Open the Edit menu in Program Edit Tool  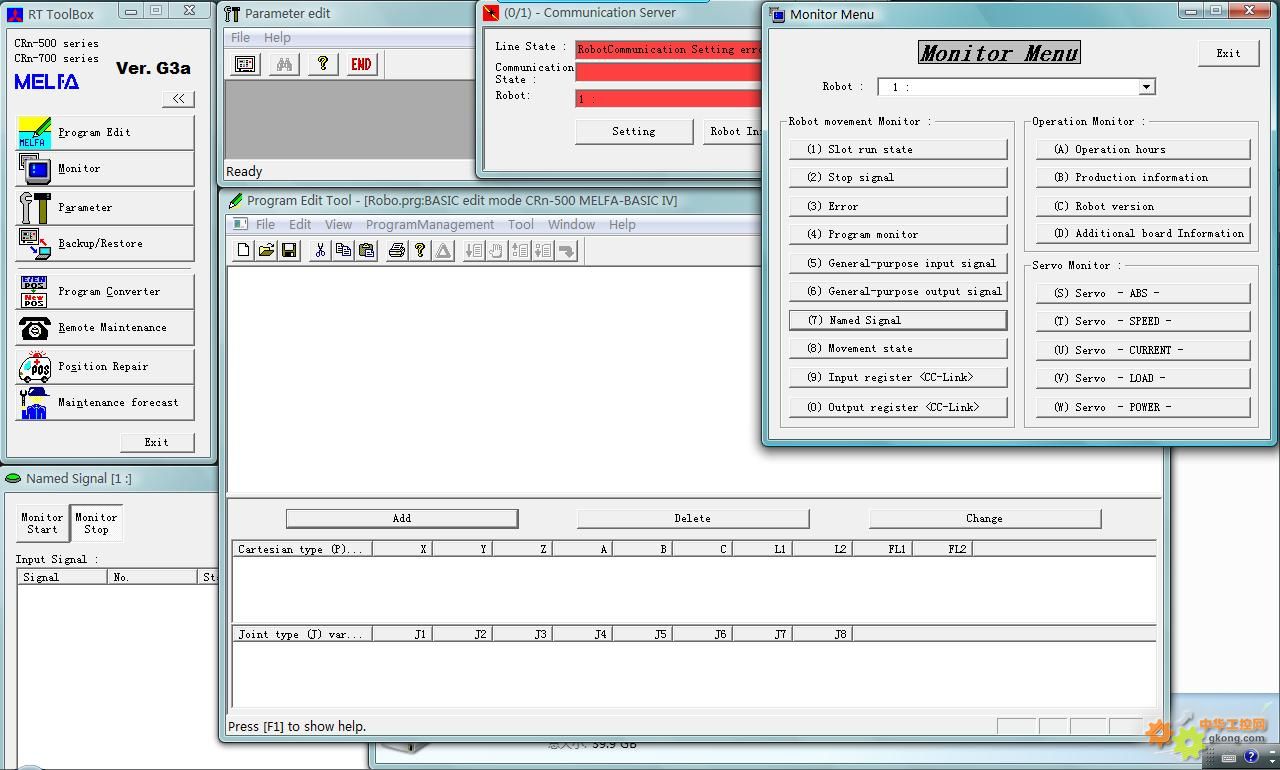300,224
